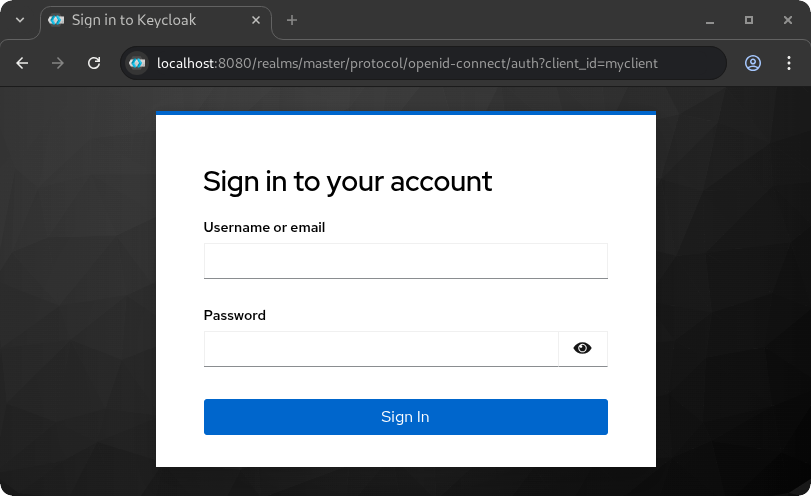This screenshot has width=811, height=496.
Task: Open the browser profile icon
Action: click(x=753, y=63)
